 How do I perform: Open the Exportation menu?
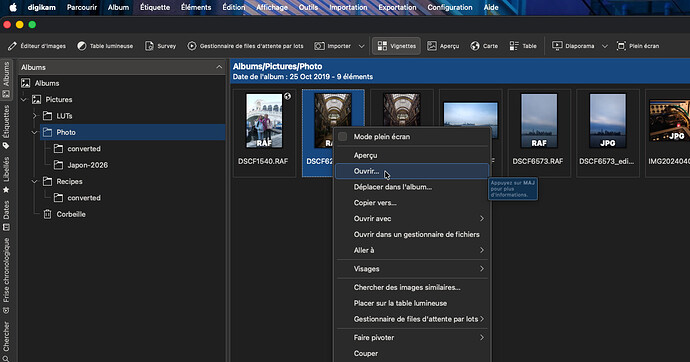[x=397, y=7]
